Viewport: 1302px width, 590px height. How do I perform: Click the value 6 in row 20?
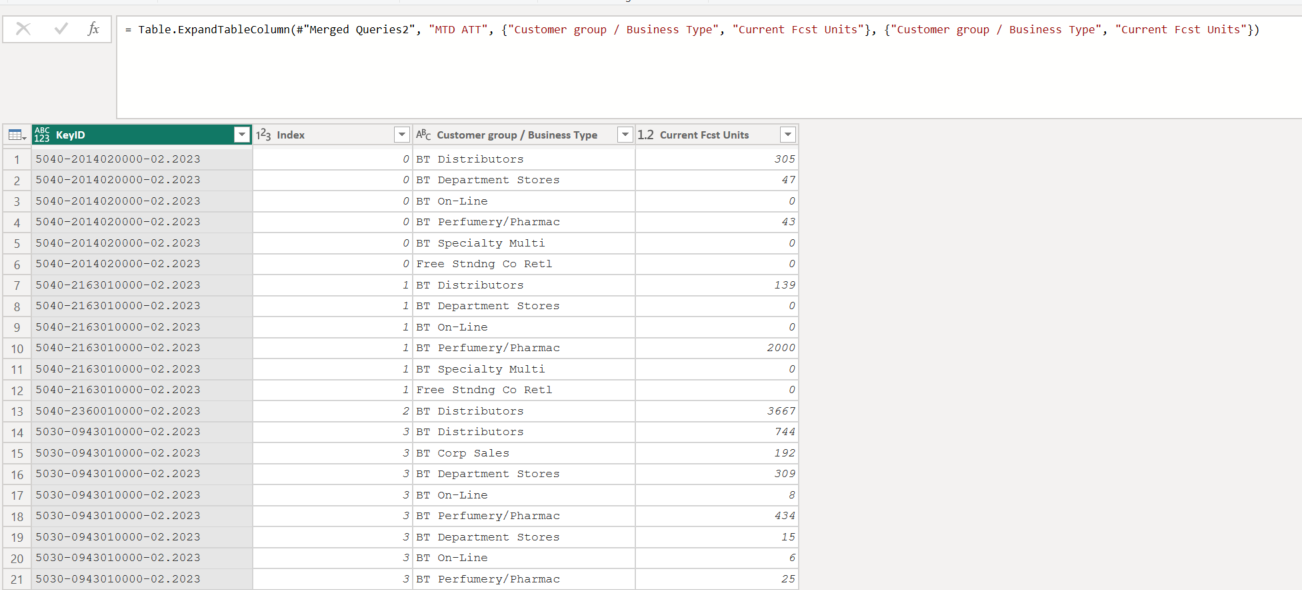[x=792, y=558]
